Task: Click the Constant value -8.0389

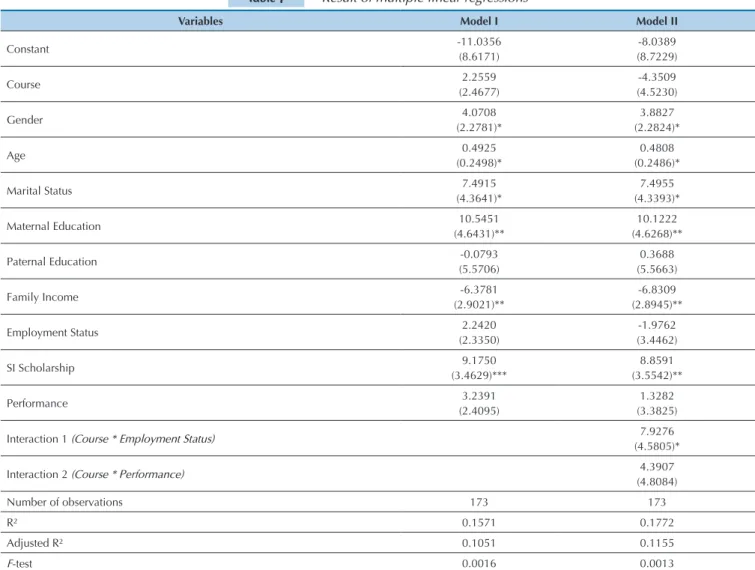Action: pos(657,42)
